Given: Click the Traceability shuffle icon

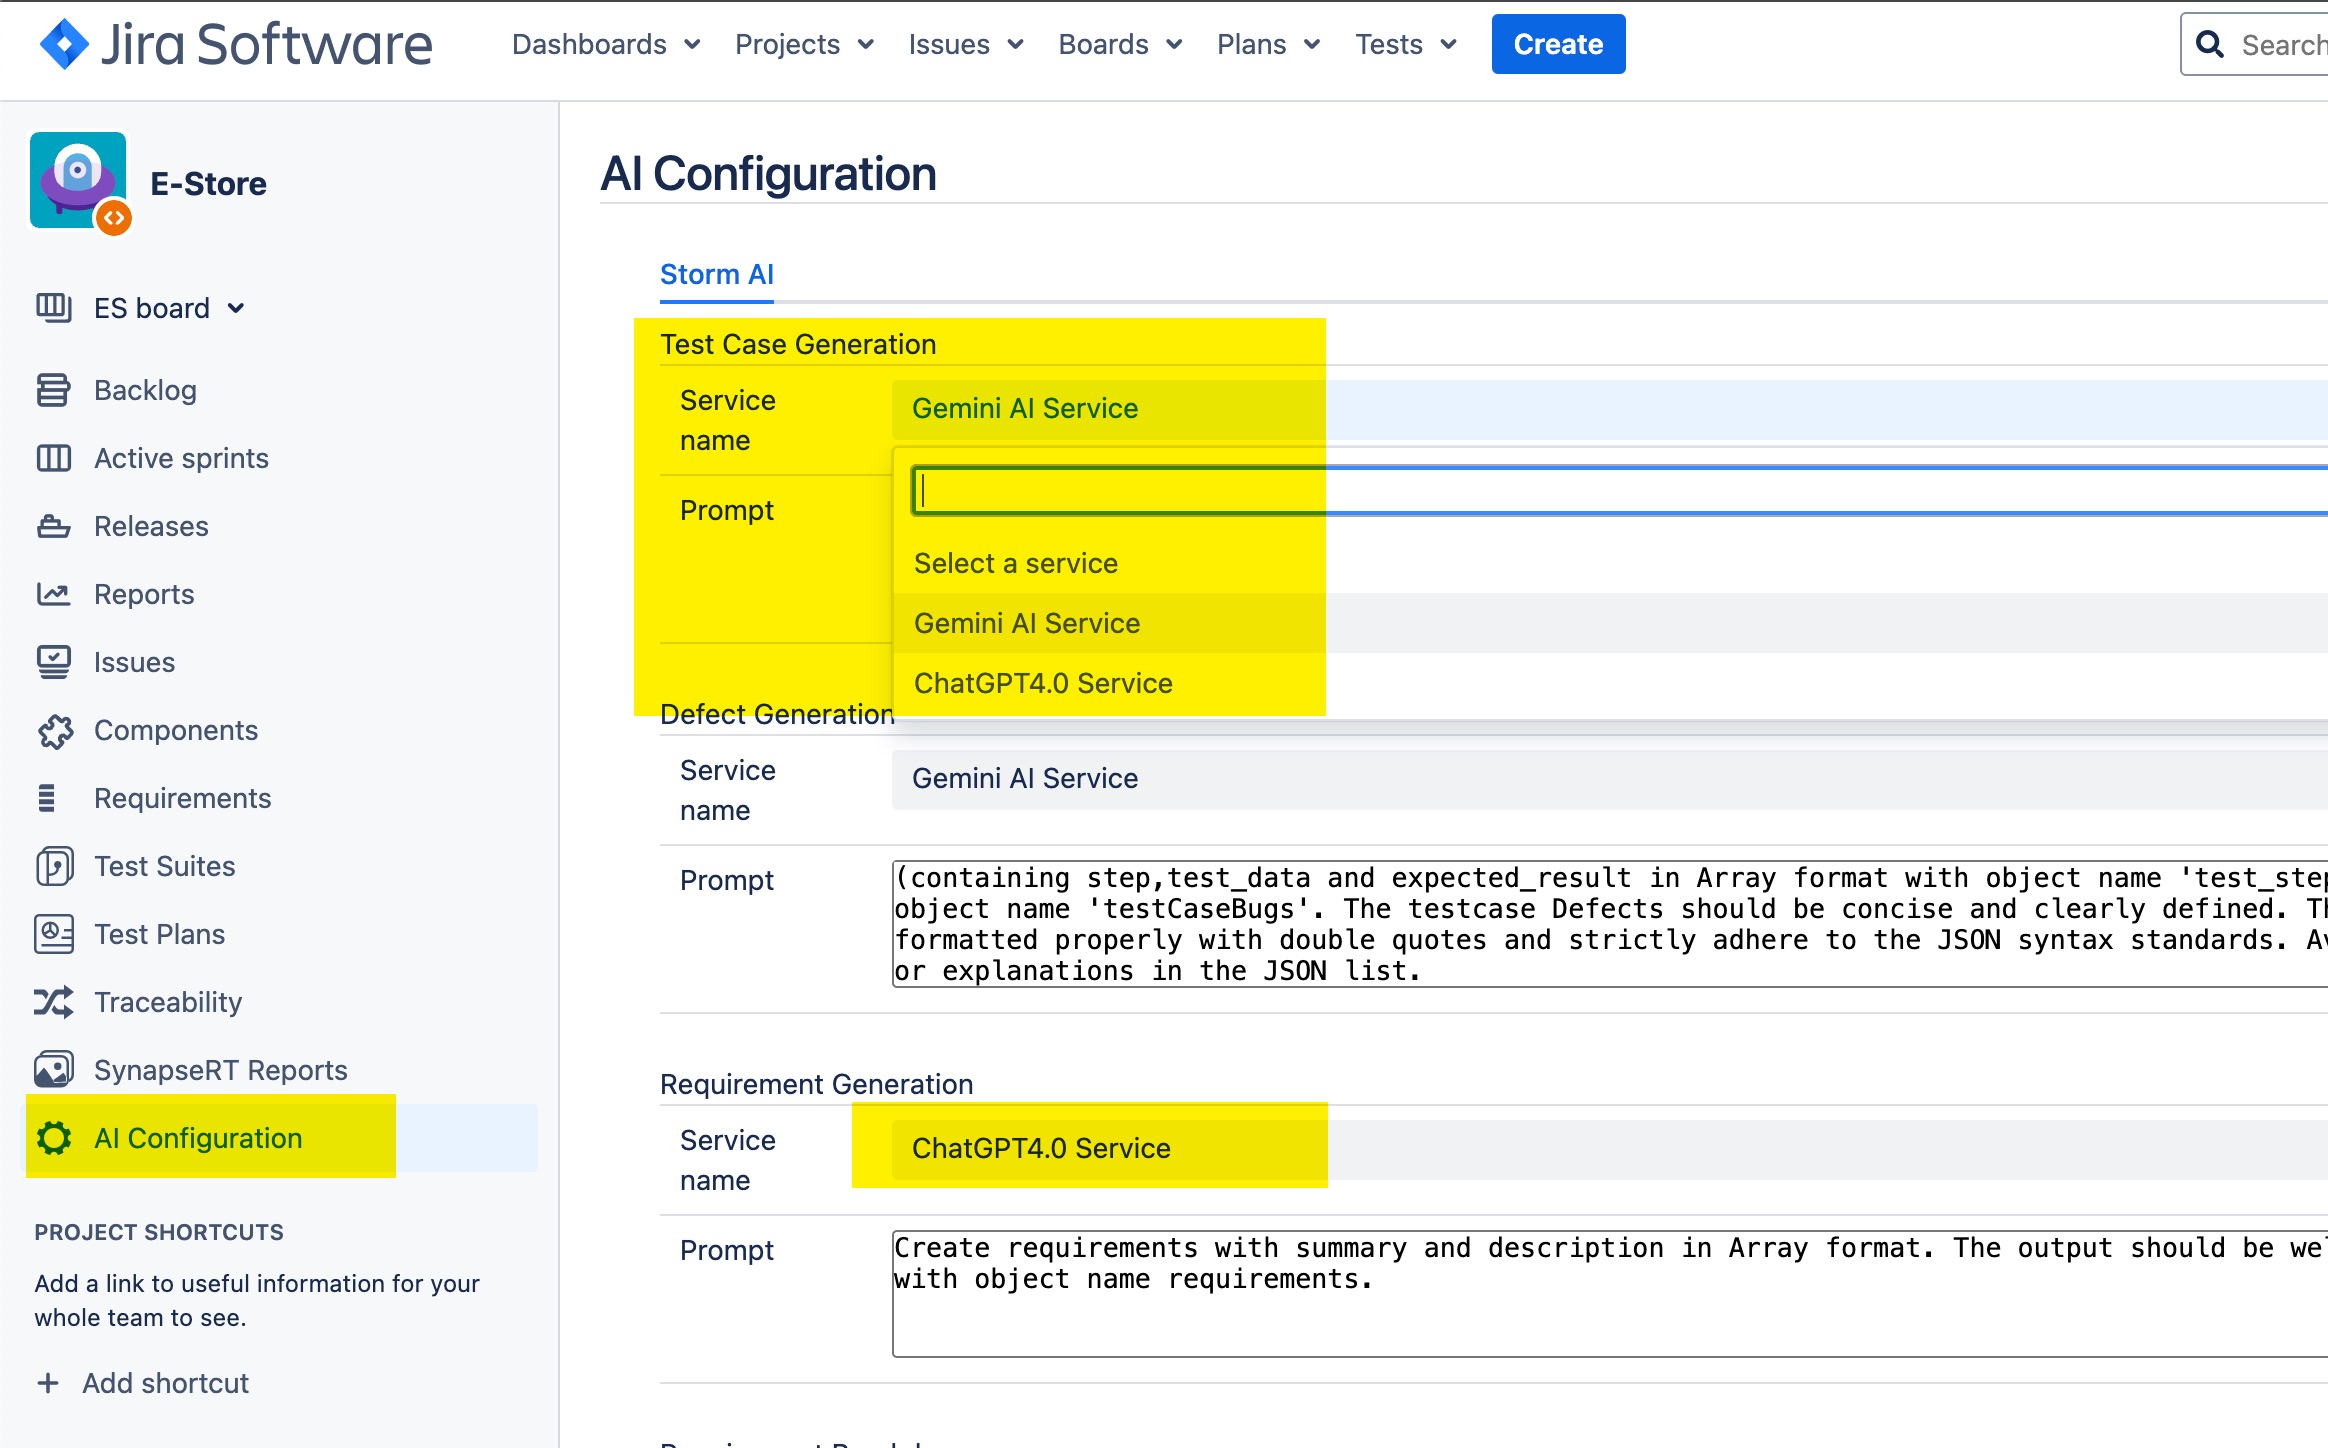Looking at the screenshot, I should click(x=53, y=1002).
